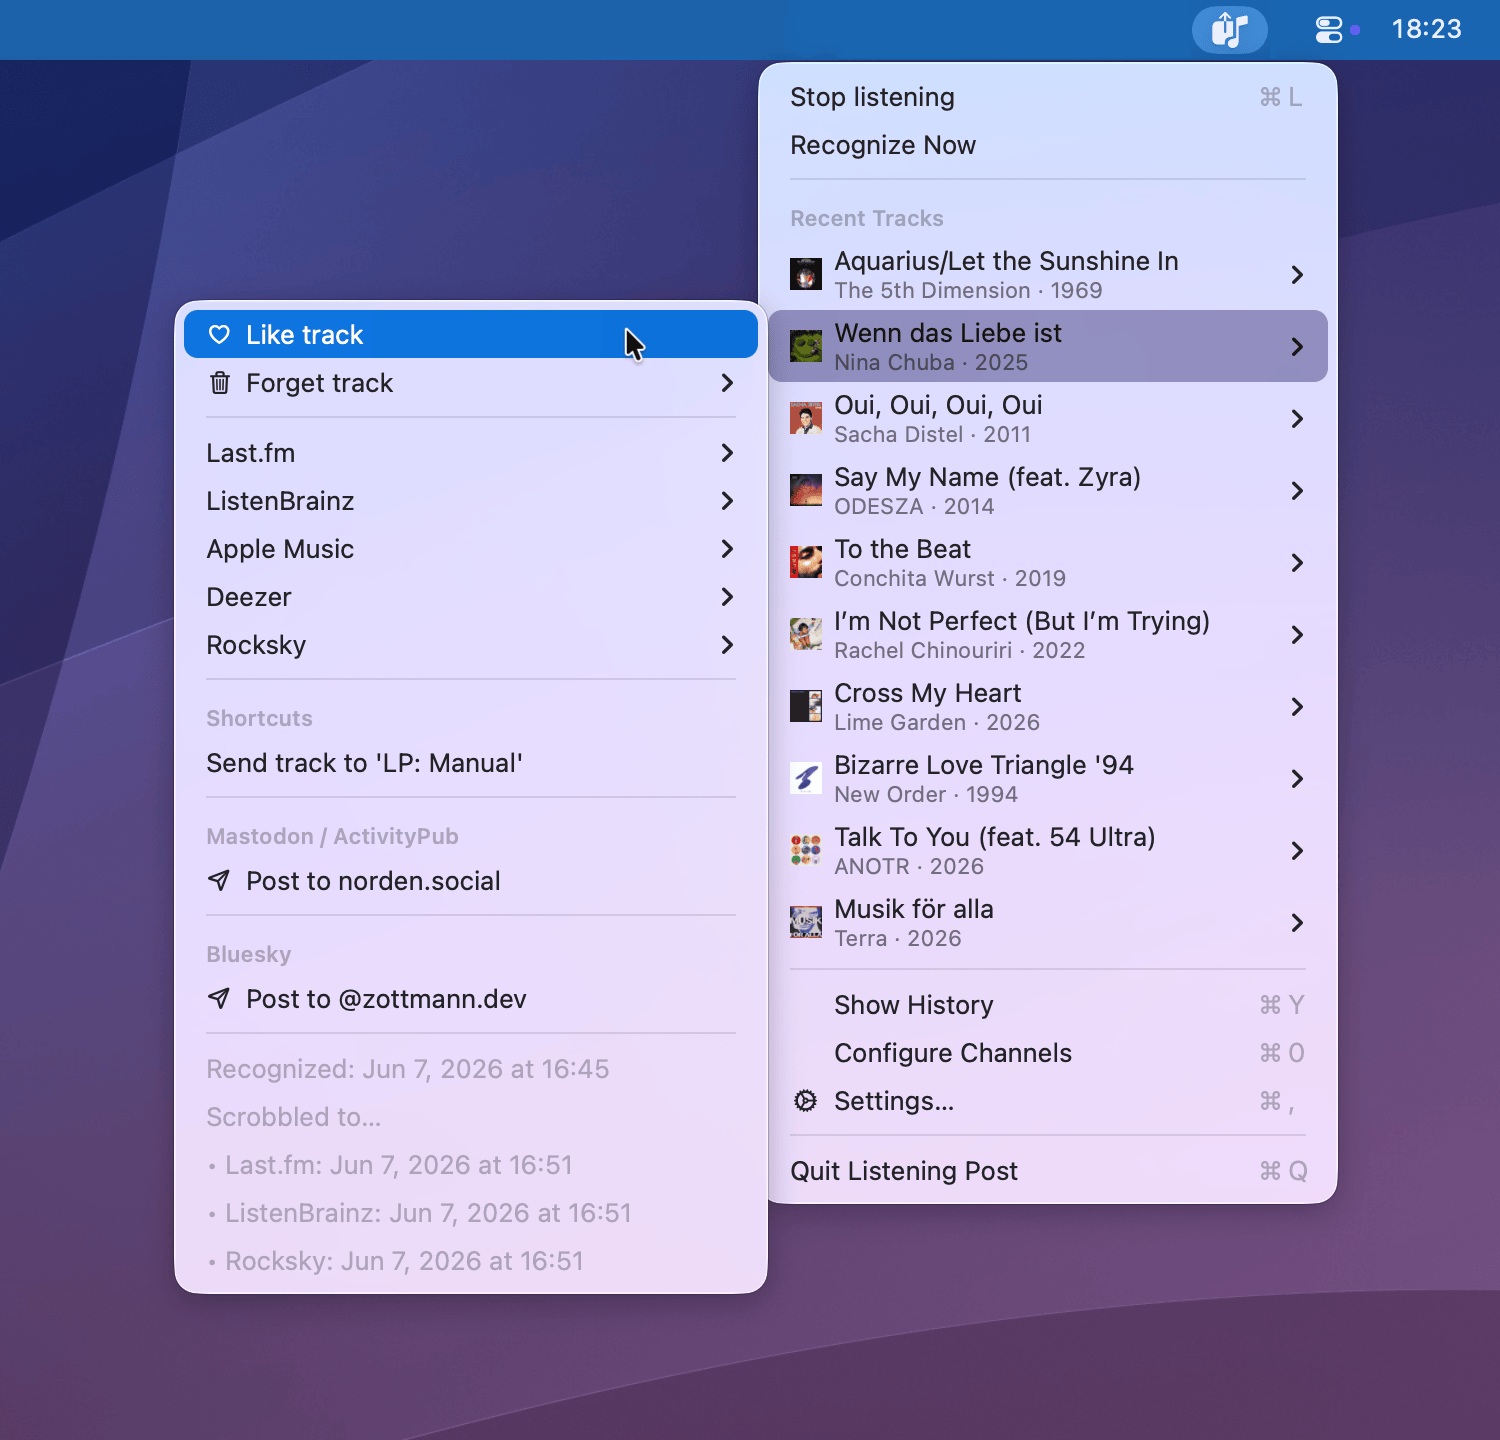Screen dimensions: 1500x1440
Task: Open chevron for Oui, Oui, Oui, Oui
Action: (x=1297, y=419)
